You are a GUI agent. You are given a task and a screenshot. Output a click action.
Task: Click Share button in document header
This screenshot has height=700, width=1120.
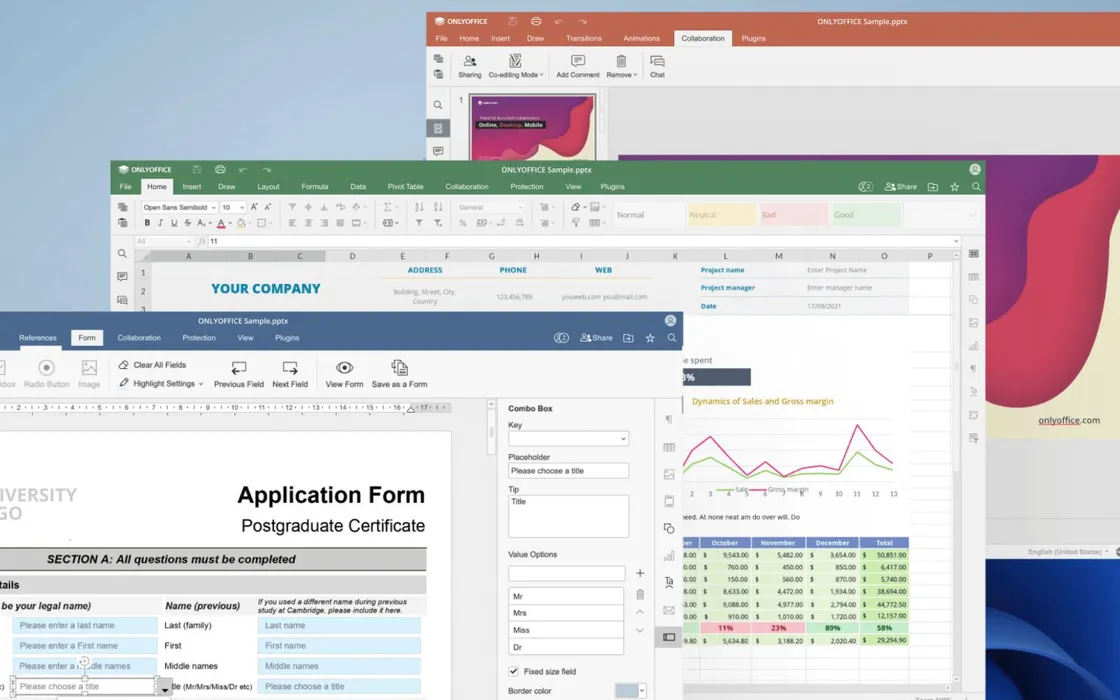pos(596,338)
